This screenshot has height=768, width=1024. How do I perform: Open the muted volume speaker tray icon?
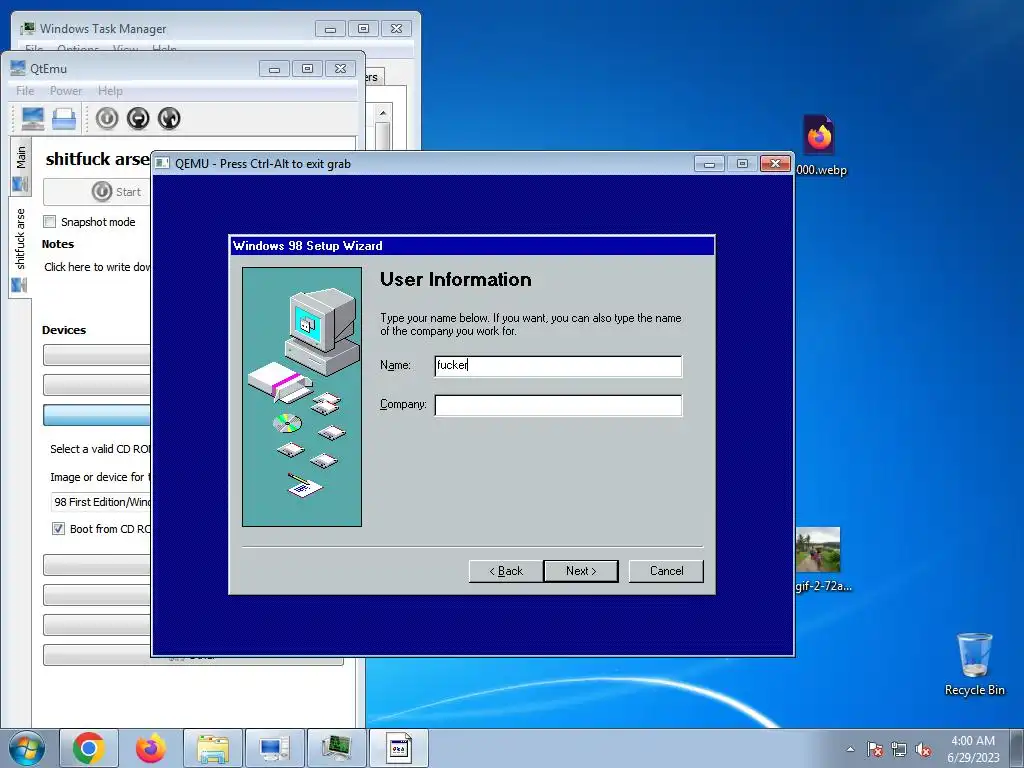923,749
